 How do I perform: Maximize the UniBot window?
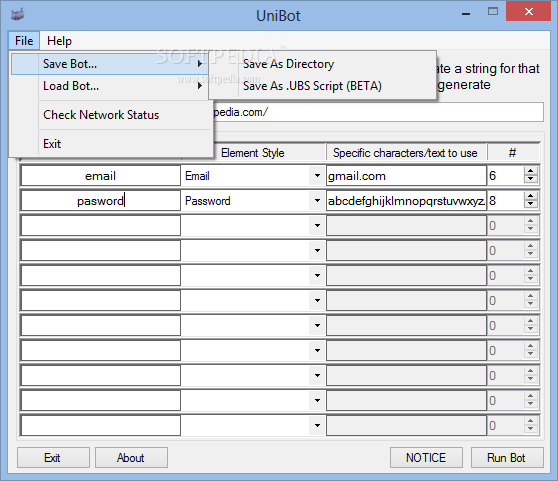[x=493, y=12]
